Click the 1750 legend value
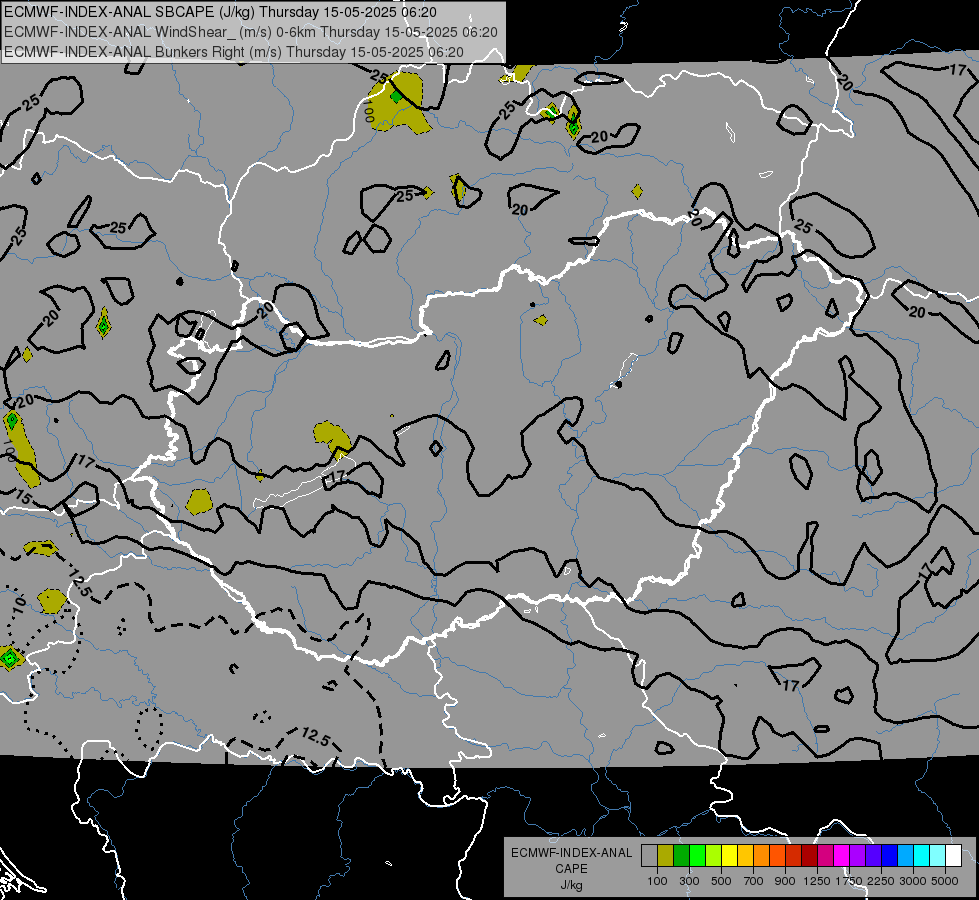979x900 pixels. coord(849,881)
